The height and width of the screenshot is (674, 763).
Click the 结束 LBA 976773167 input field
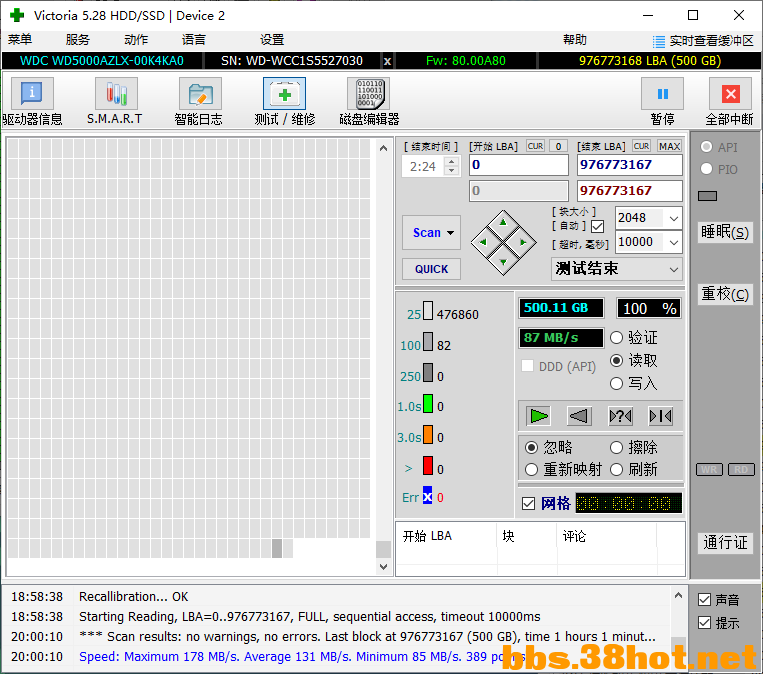click(x=630, y=165)
